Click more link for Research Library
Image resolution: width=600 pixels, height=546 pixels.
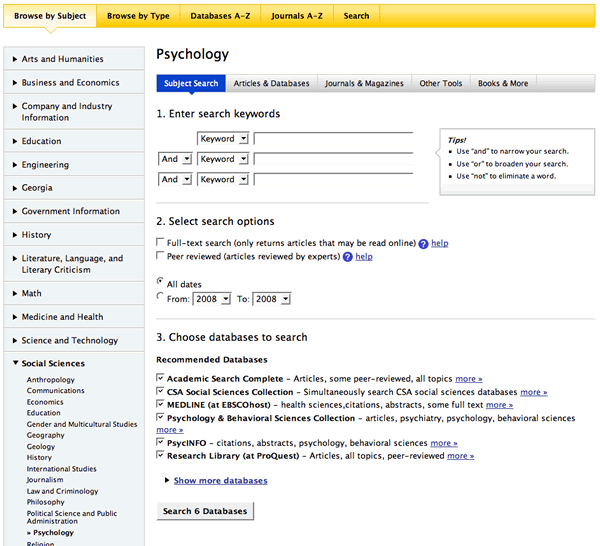pos(461,456)
